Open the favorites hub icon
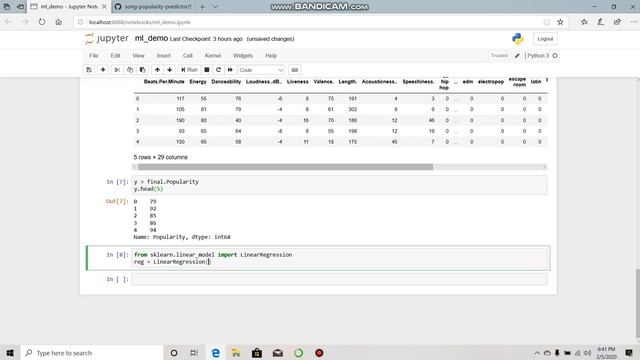 pos(584,22)
